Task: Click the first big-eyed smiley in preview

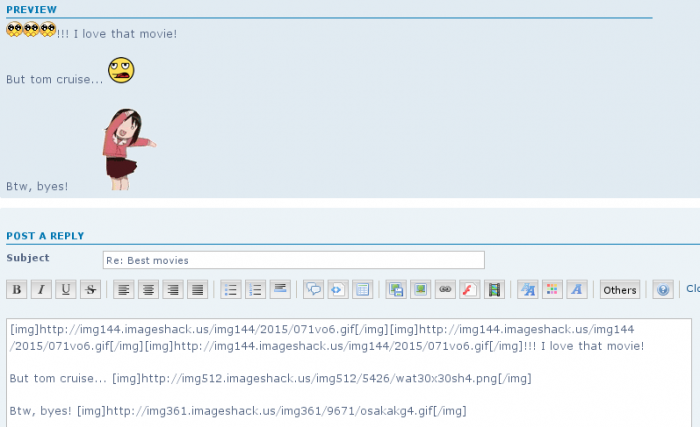Action: [x=14, y=29]
